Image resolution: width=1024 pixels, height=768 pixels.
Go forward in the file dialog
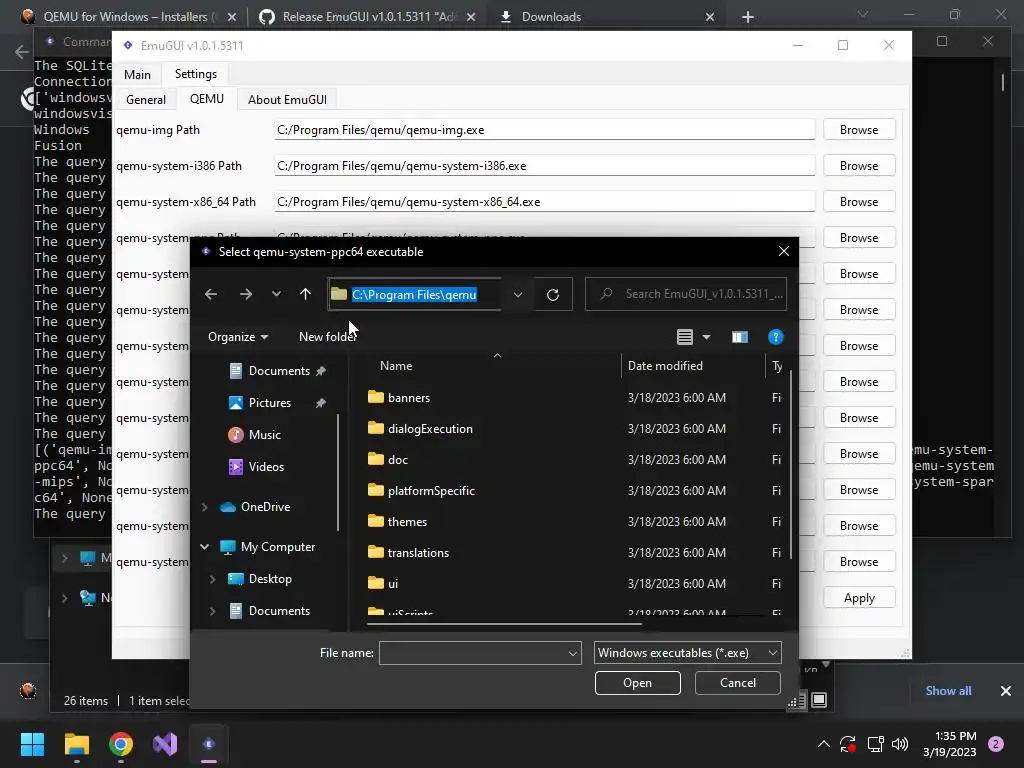pos(246,295)
